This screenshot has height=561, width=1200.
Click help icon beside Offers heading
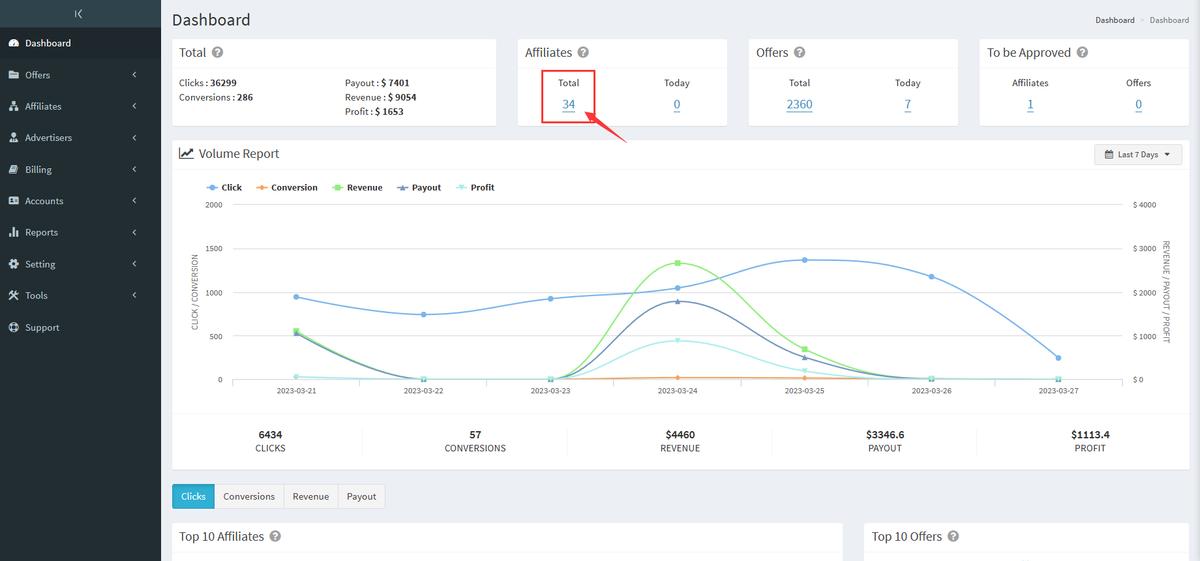(799, 53)
